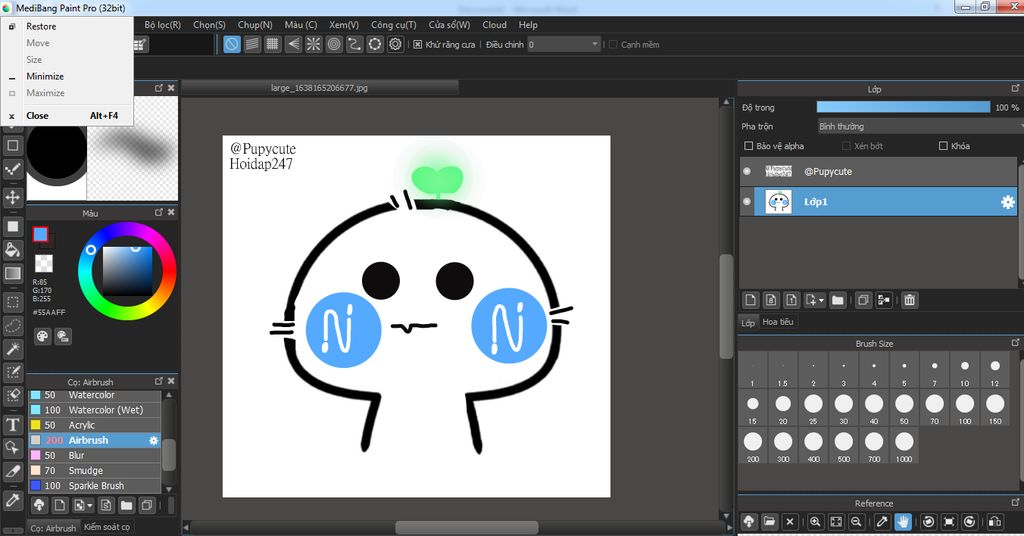1024x536 pixels.
Task: Undock the Reference panel
Action: click(1016, 503)
